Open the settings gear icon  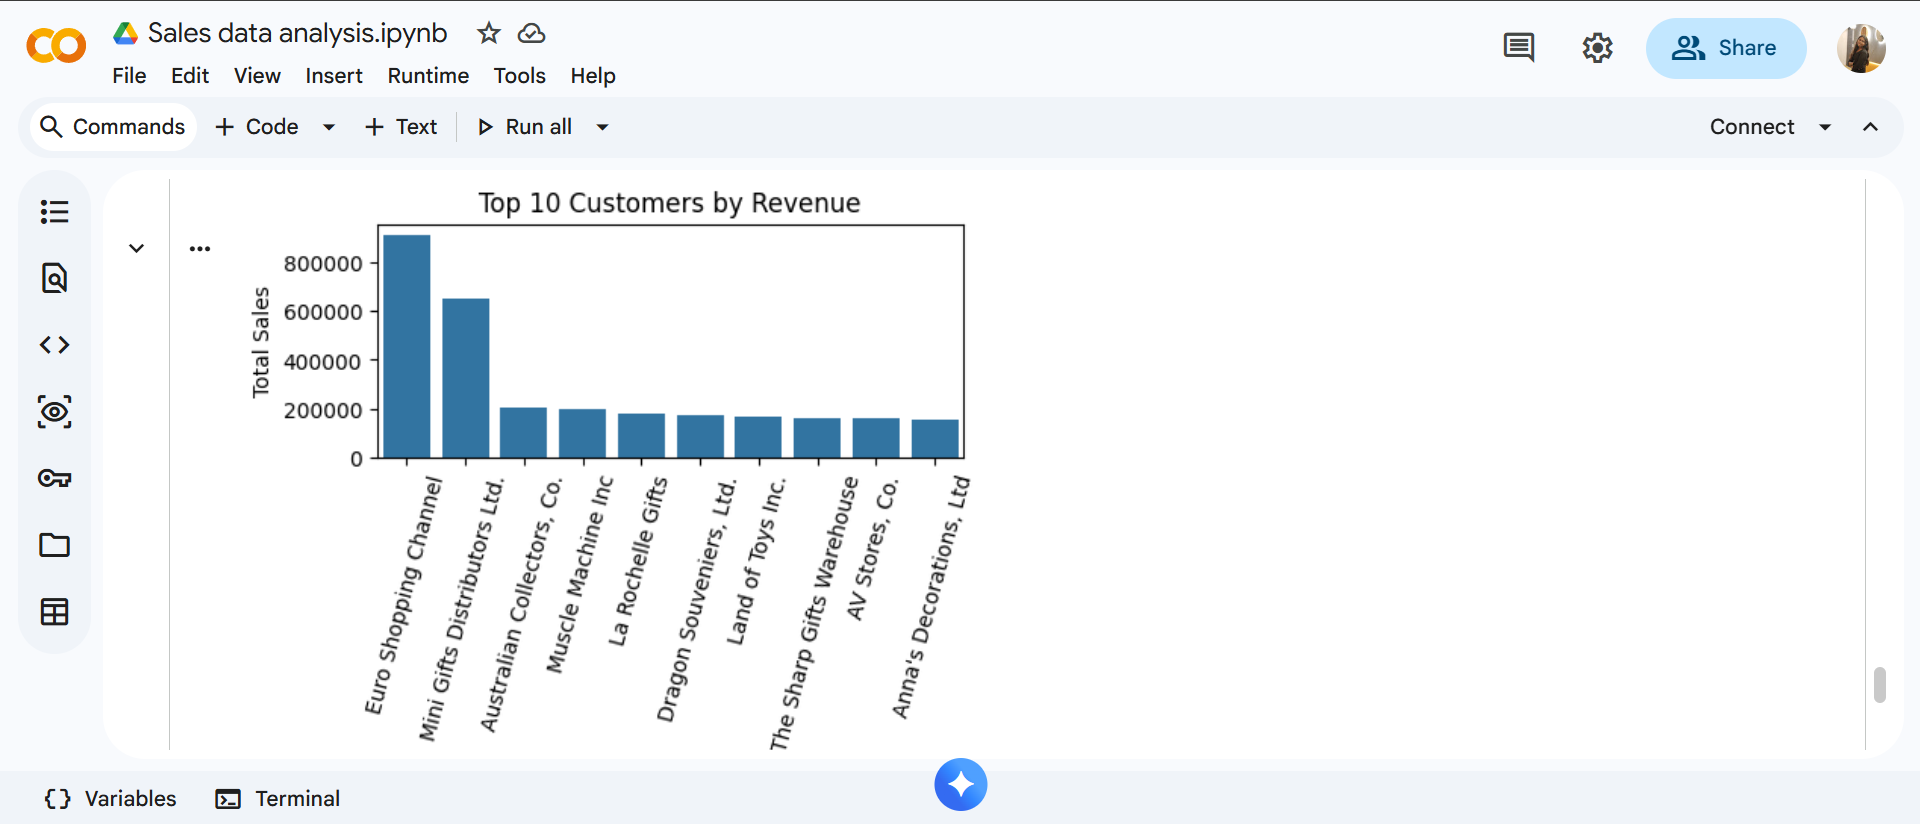point(1597,47)
